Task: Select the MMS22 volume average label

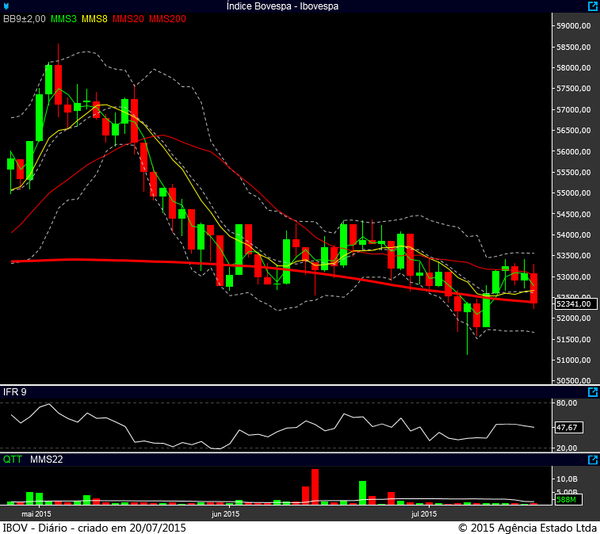Action: coord(46,459)
